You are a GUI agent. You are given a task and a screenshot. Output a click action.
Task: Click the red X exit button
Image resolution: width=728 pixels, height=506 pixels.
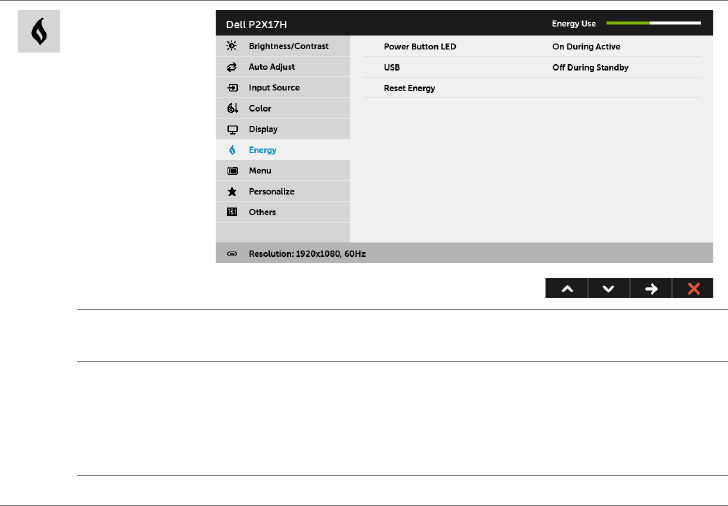click(693, 288)
